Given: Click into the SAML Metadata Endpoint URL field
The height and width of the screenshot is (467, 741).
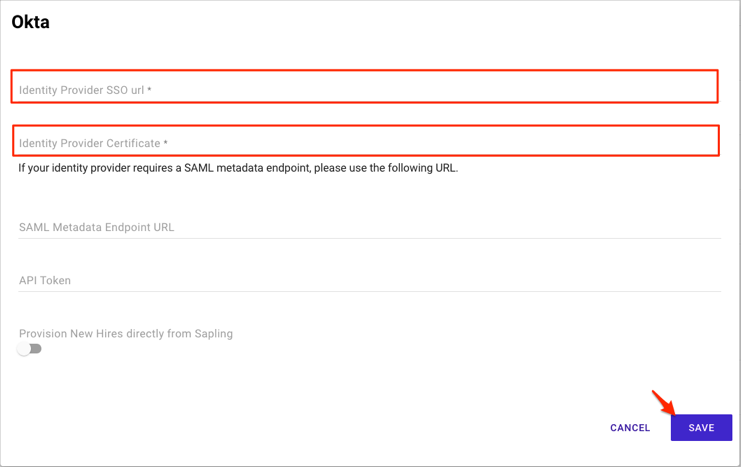Looking at the screenshot, I should coord(369,227).
